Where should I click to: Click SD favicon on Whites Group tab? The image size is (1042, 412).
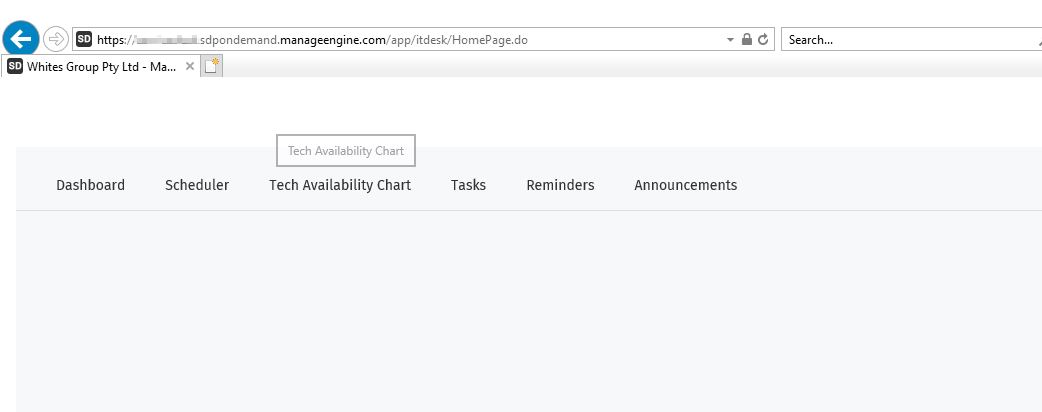click(x=15, y=66)
